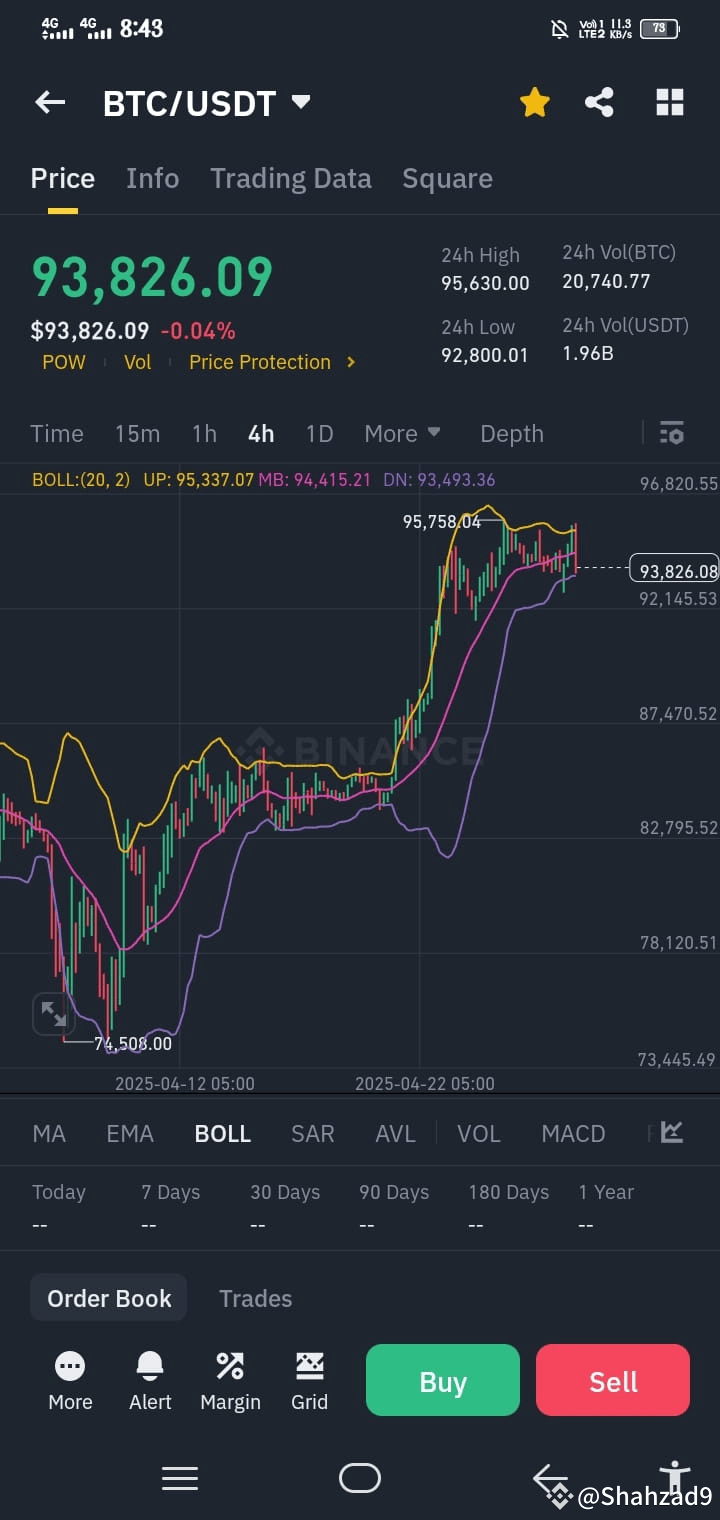Select the 1D interval

coord(319,433)
